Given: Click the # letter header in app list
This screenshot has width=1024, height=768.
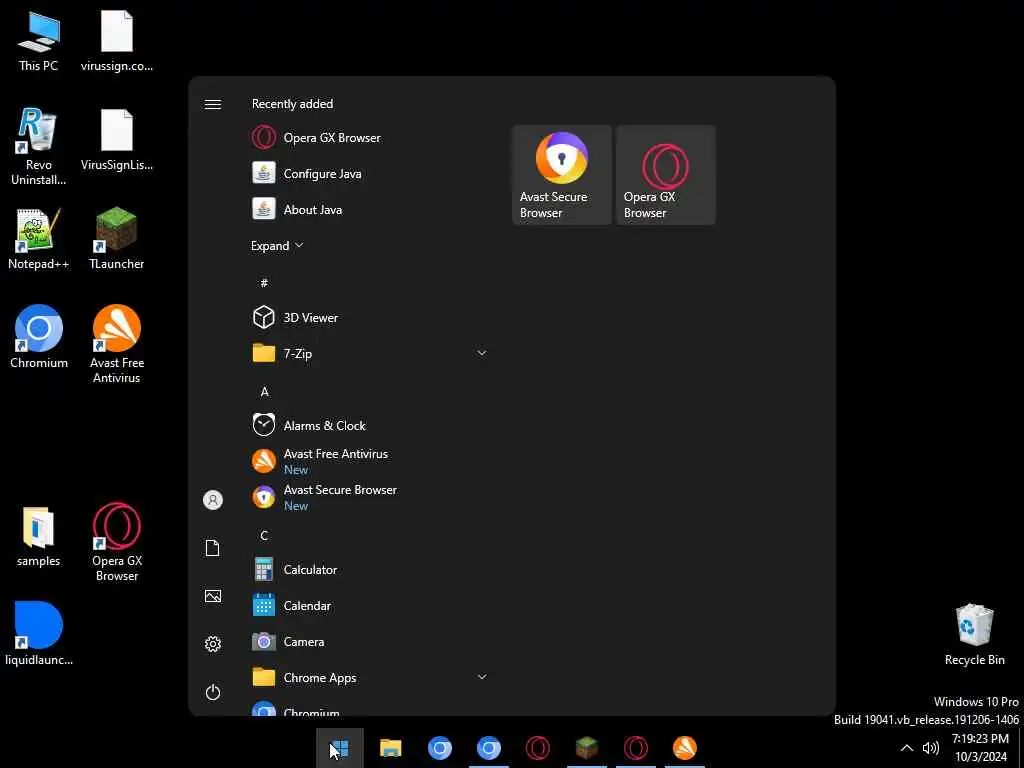Looking at the screenshot, I should (264, 283).
